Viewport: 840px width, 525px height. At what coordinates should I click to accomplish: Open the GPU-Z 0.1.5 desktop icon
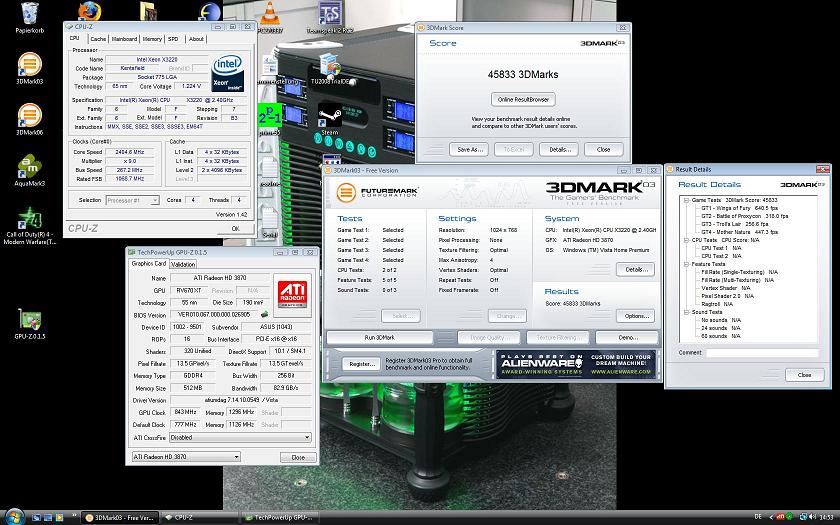29,324
